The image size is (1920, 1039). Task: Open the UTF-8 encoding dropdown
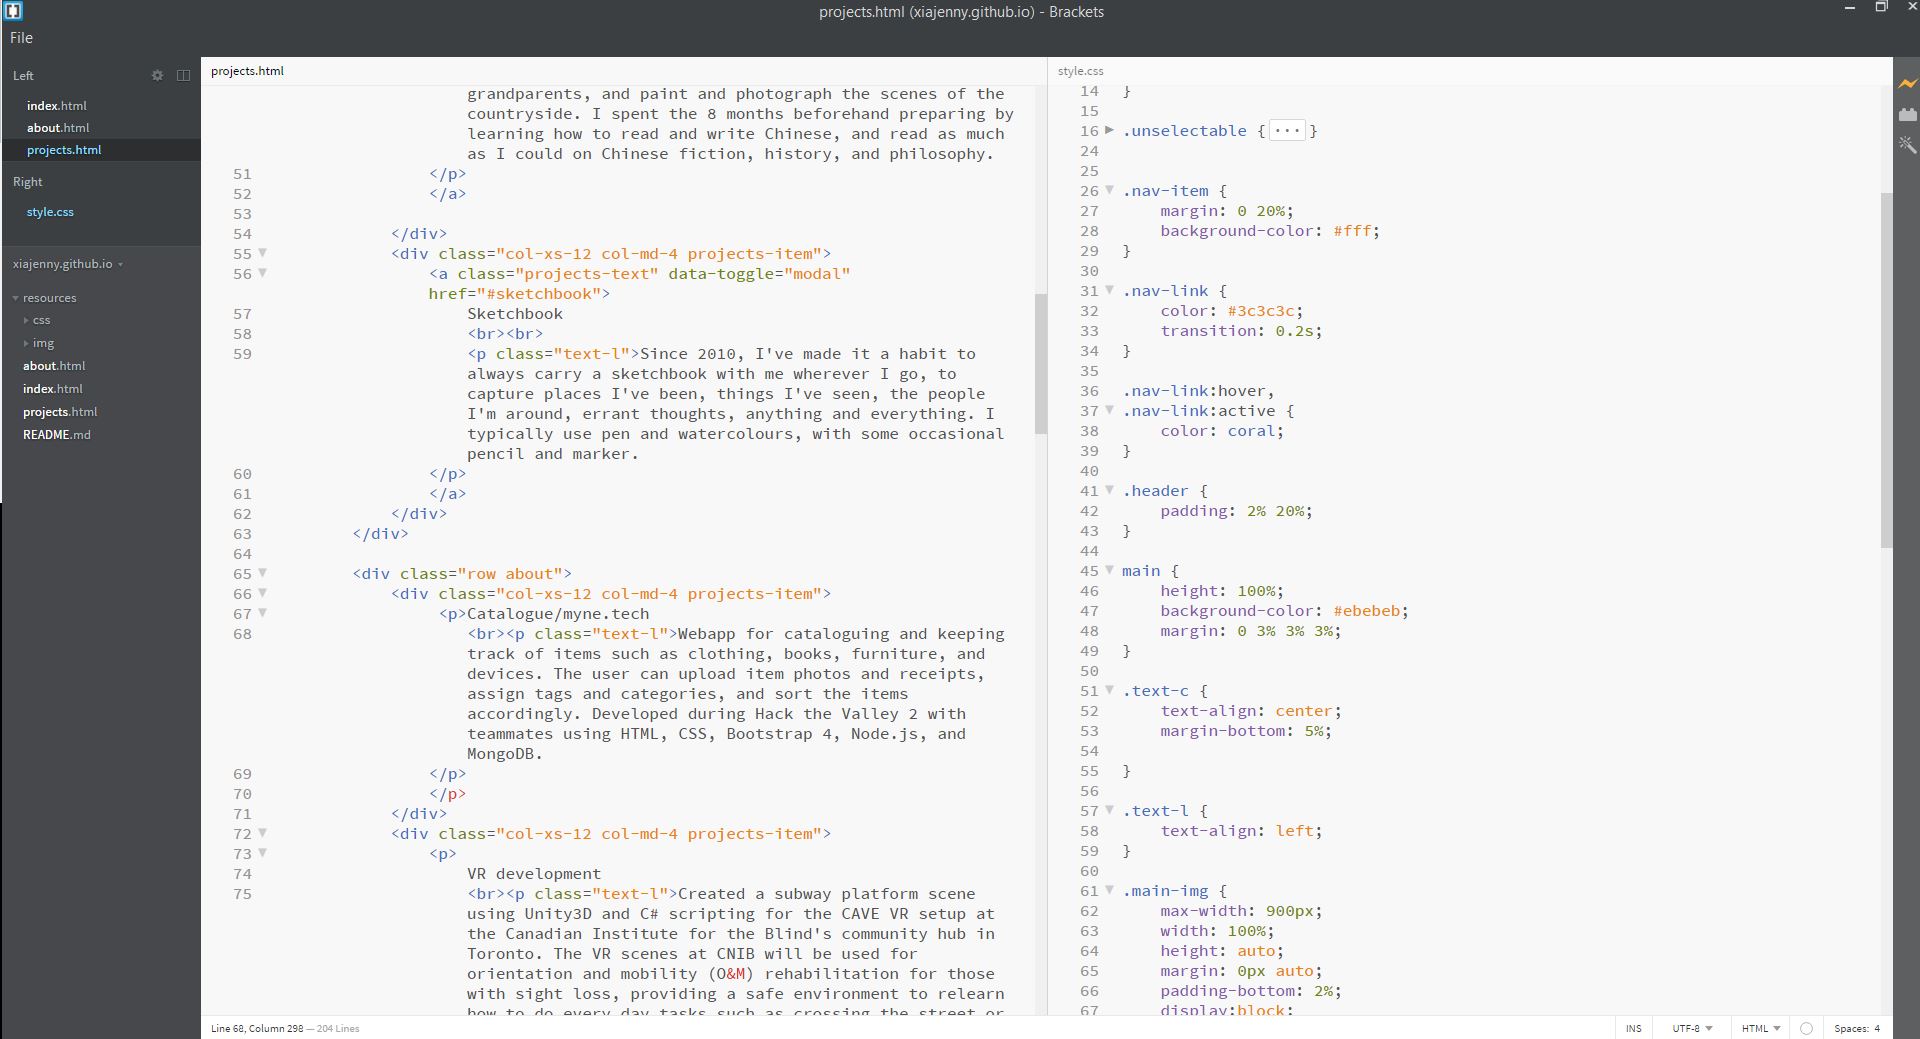click(1692, 1028)
